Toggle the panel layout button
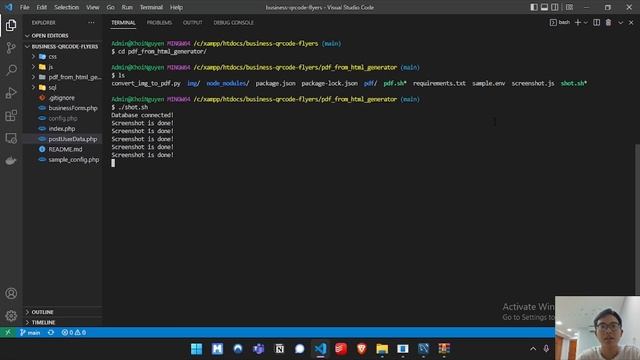This screenshot has height=360, width=640. tap(544, 7)
